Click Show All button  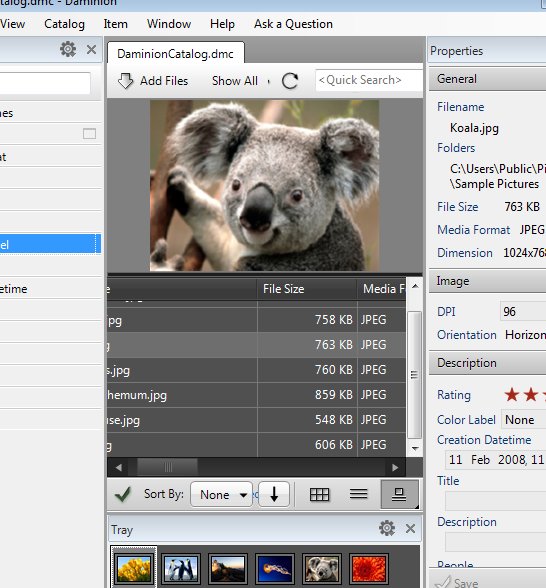tap(235, 81)
